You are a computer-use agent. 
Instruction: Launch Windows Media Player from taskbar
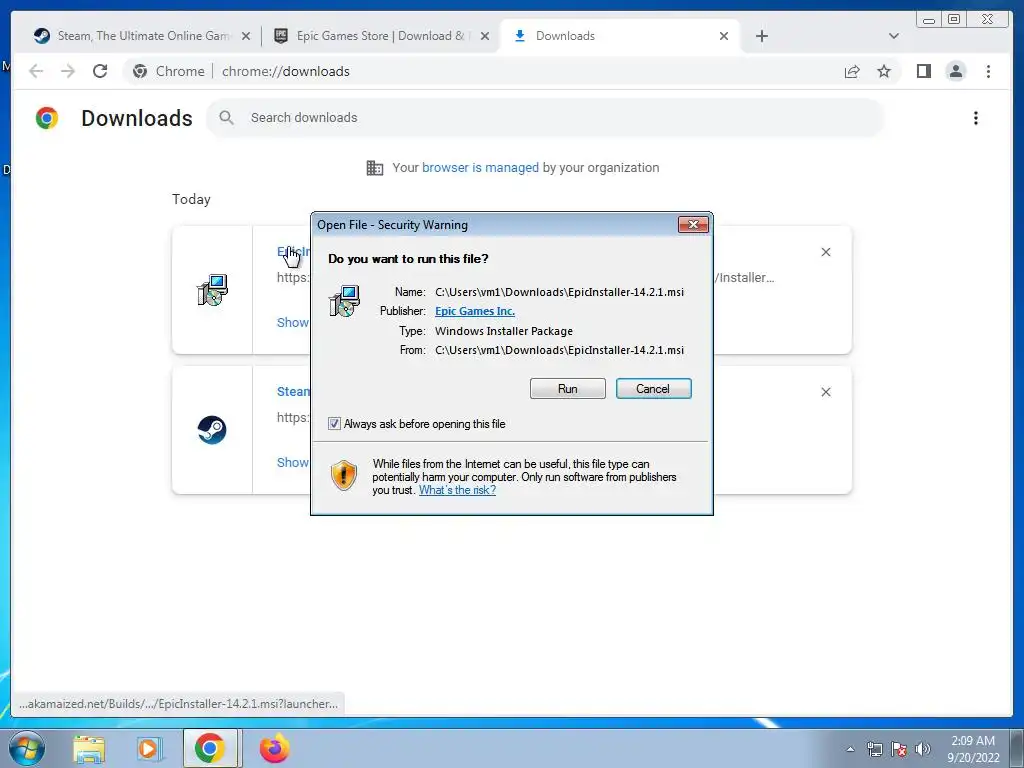pyautogui.click(x=148, y=749)
